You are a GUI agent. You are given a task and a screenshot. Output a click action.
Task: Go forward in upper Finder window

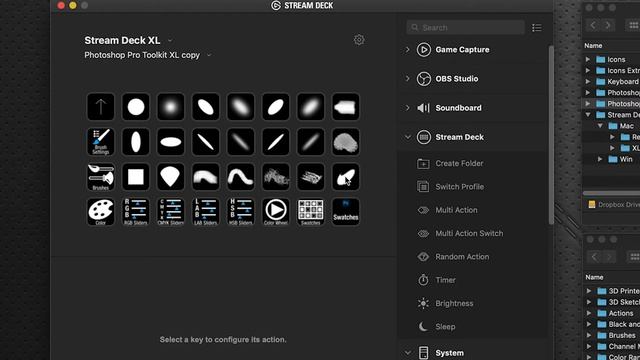click(x=608, y=25)
